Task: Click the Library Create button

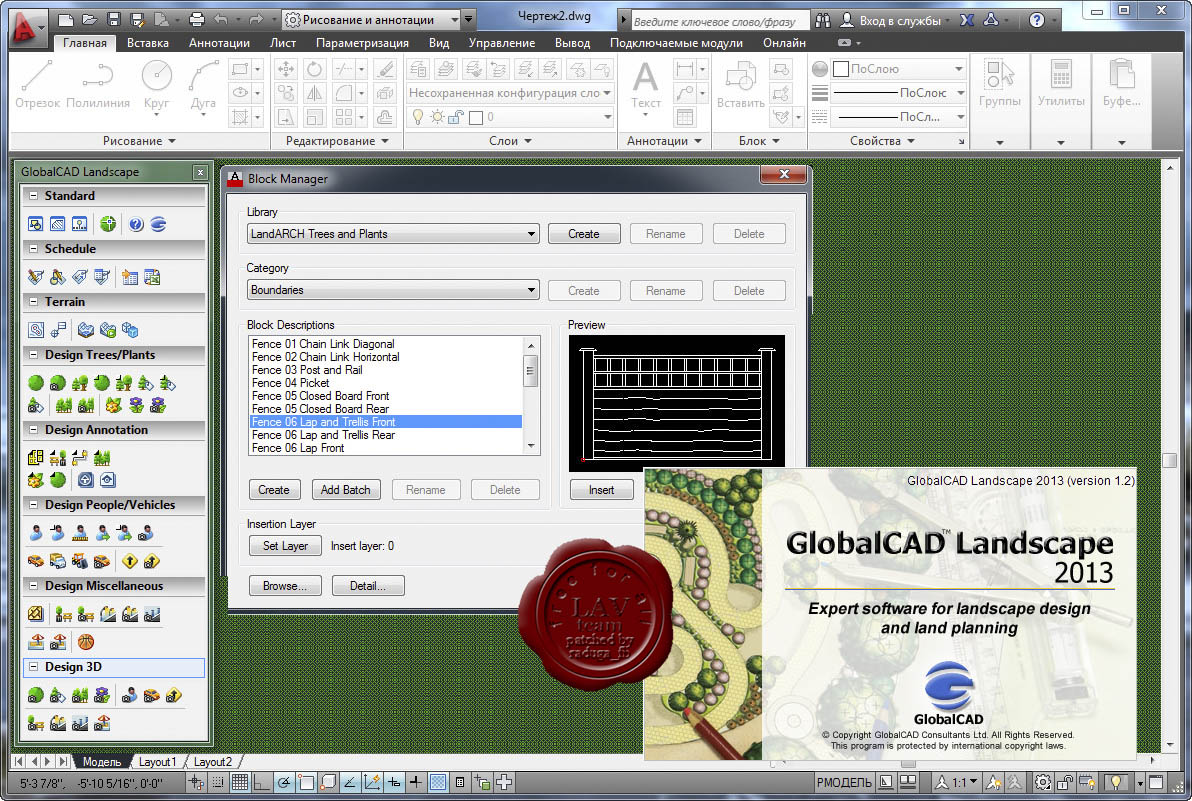Action: 584,234
